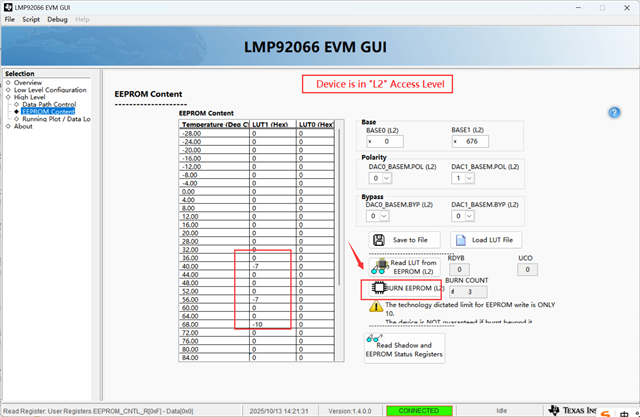This screenshot has width=640, height=417.
Task: Click the Read LUT from EEPROM chip icon
Action: point(379,266)
